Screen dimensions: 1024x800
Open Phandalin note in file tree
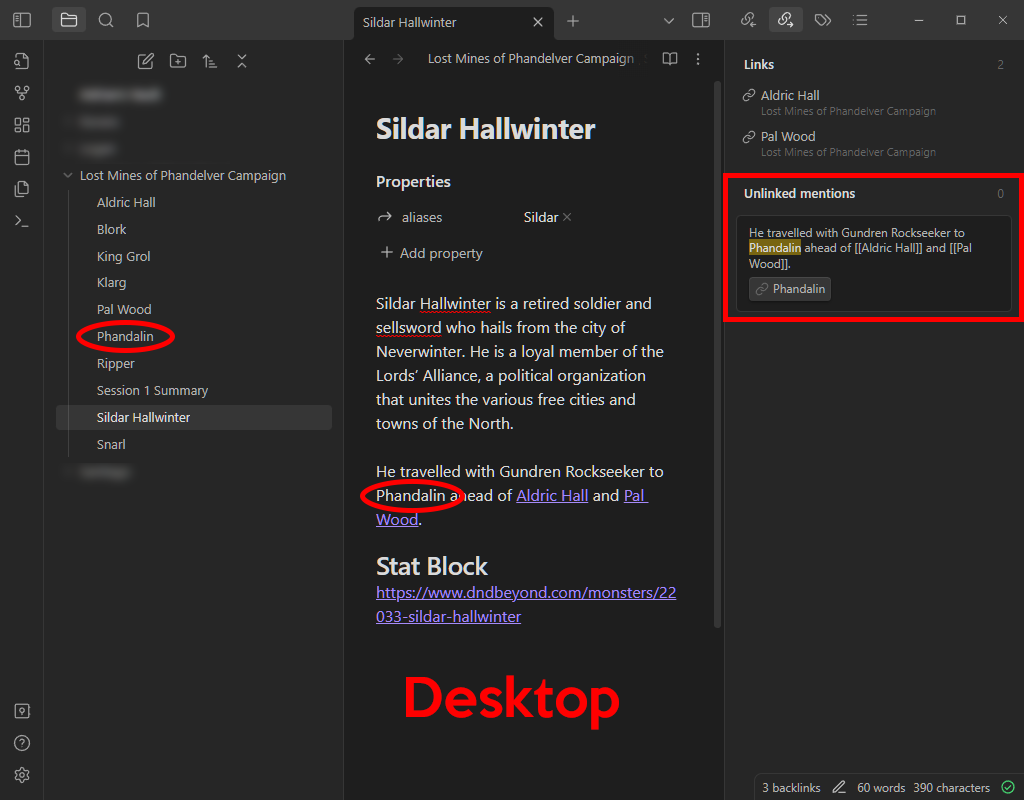coord(125,336)
